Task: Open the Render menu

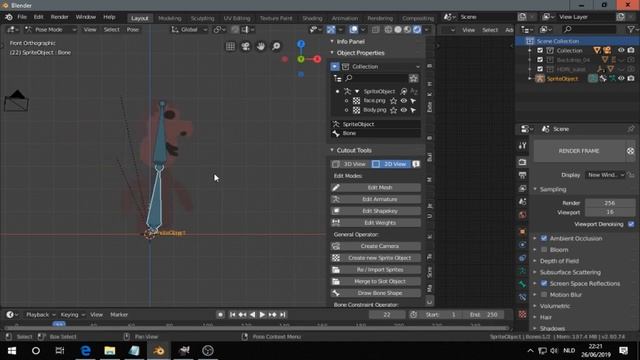Action: pos(59,17)
